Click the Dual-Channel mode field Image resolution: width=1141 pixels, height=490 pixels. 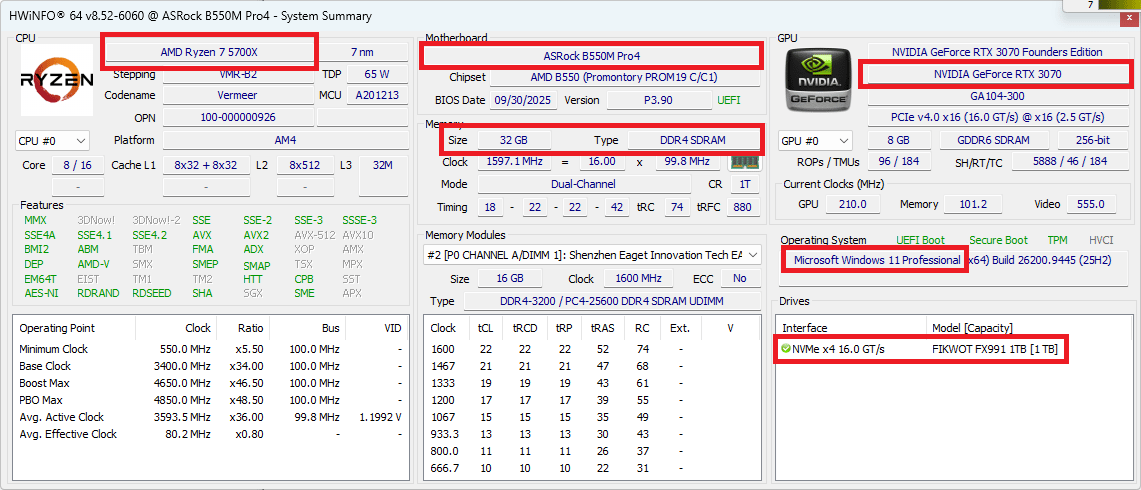584,185
